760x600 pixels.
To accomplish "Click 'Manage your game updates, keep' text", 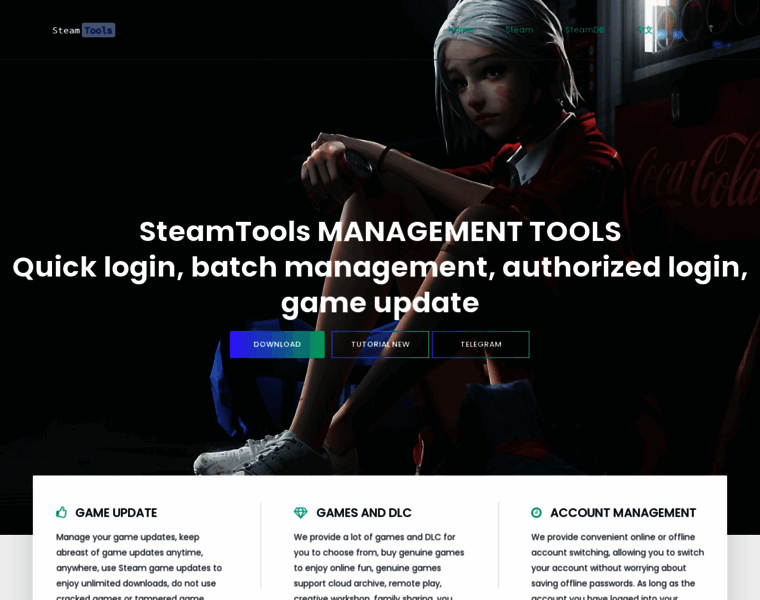I will click(127, 537).
